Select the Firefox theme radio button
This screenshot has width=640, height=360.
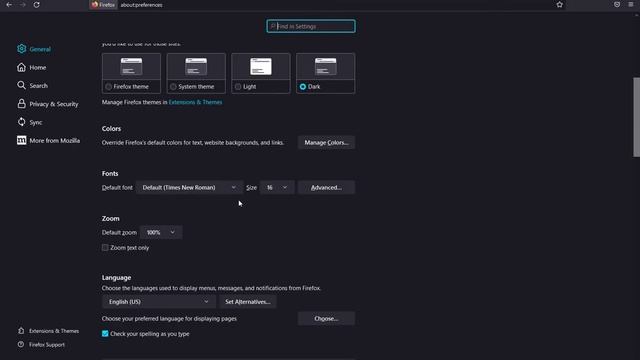(x=109, y=87)
